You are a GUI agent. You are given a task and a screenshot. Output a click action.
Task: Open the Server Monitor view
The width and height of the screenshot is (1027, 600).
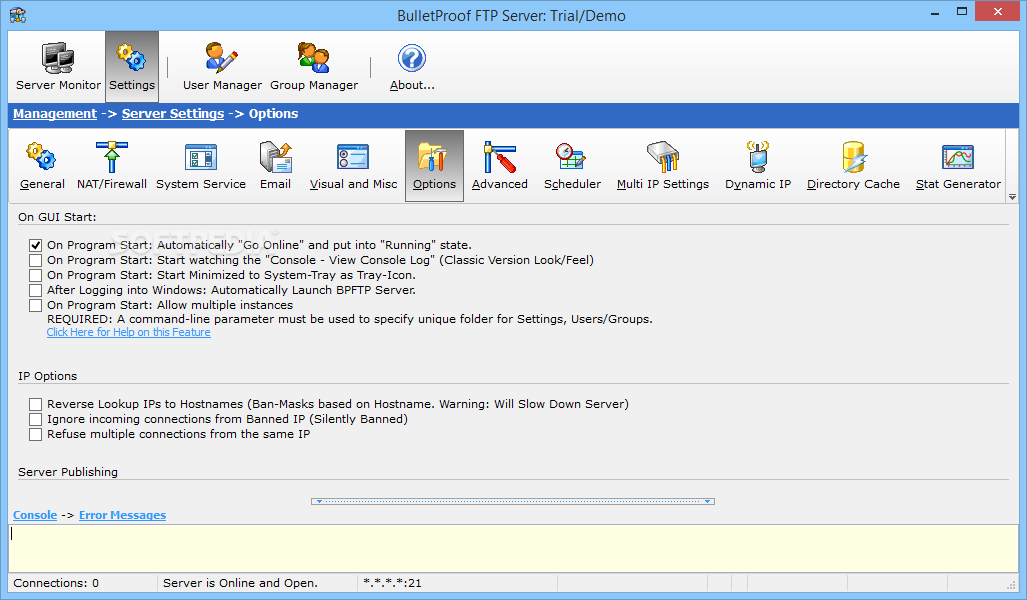pyautogui.click(x=58, y=66)
